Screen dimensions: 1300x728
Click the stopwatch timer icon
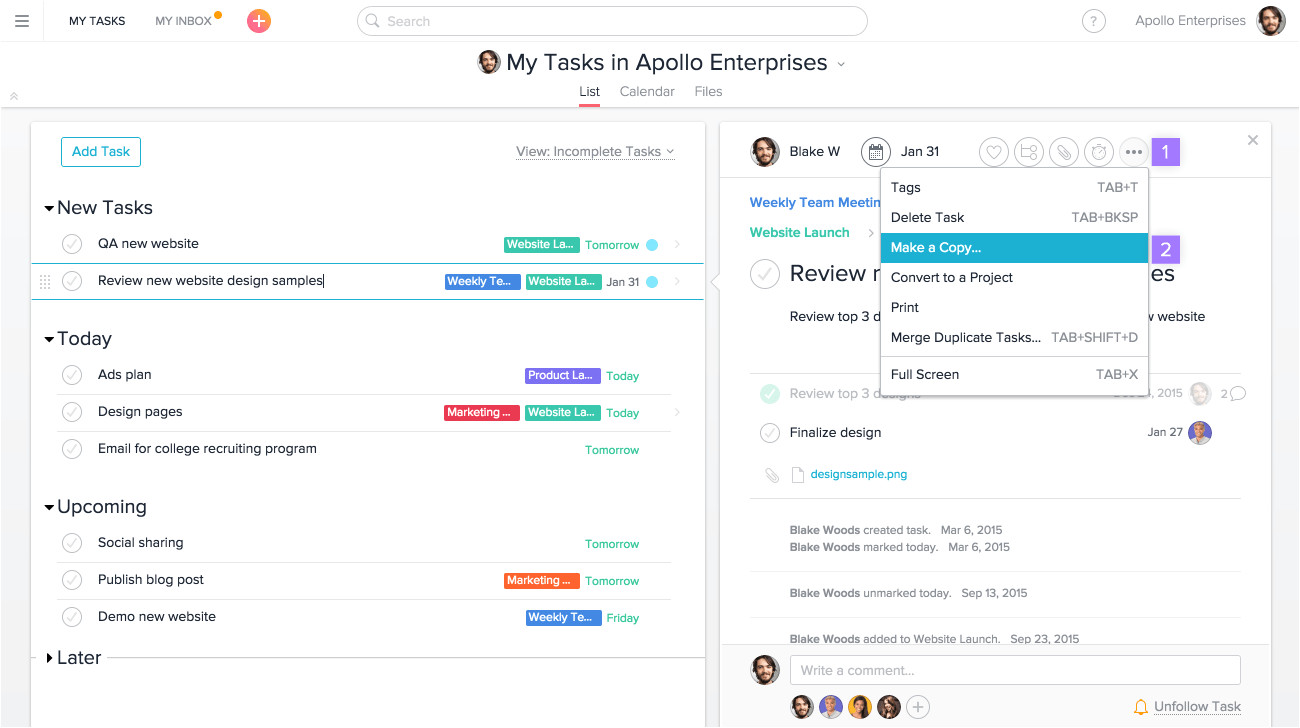tap(1099, 152)
